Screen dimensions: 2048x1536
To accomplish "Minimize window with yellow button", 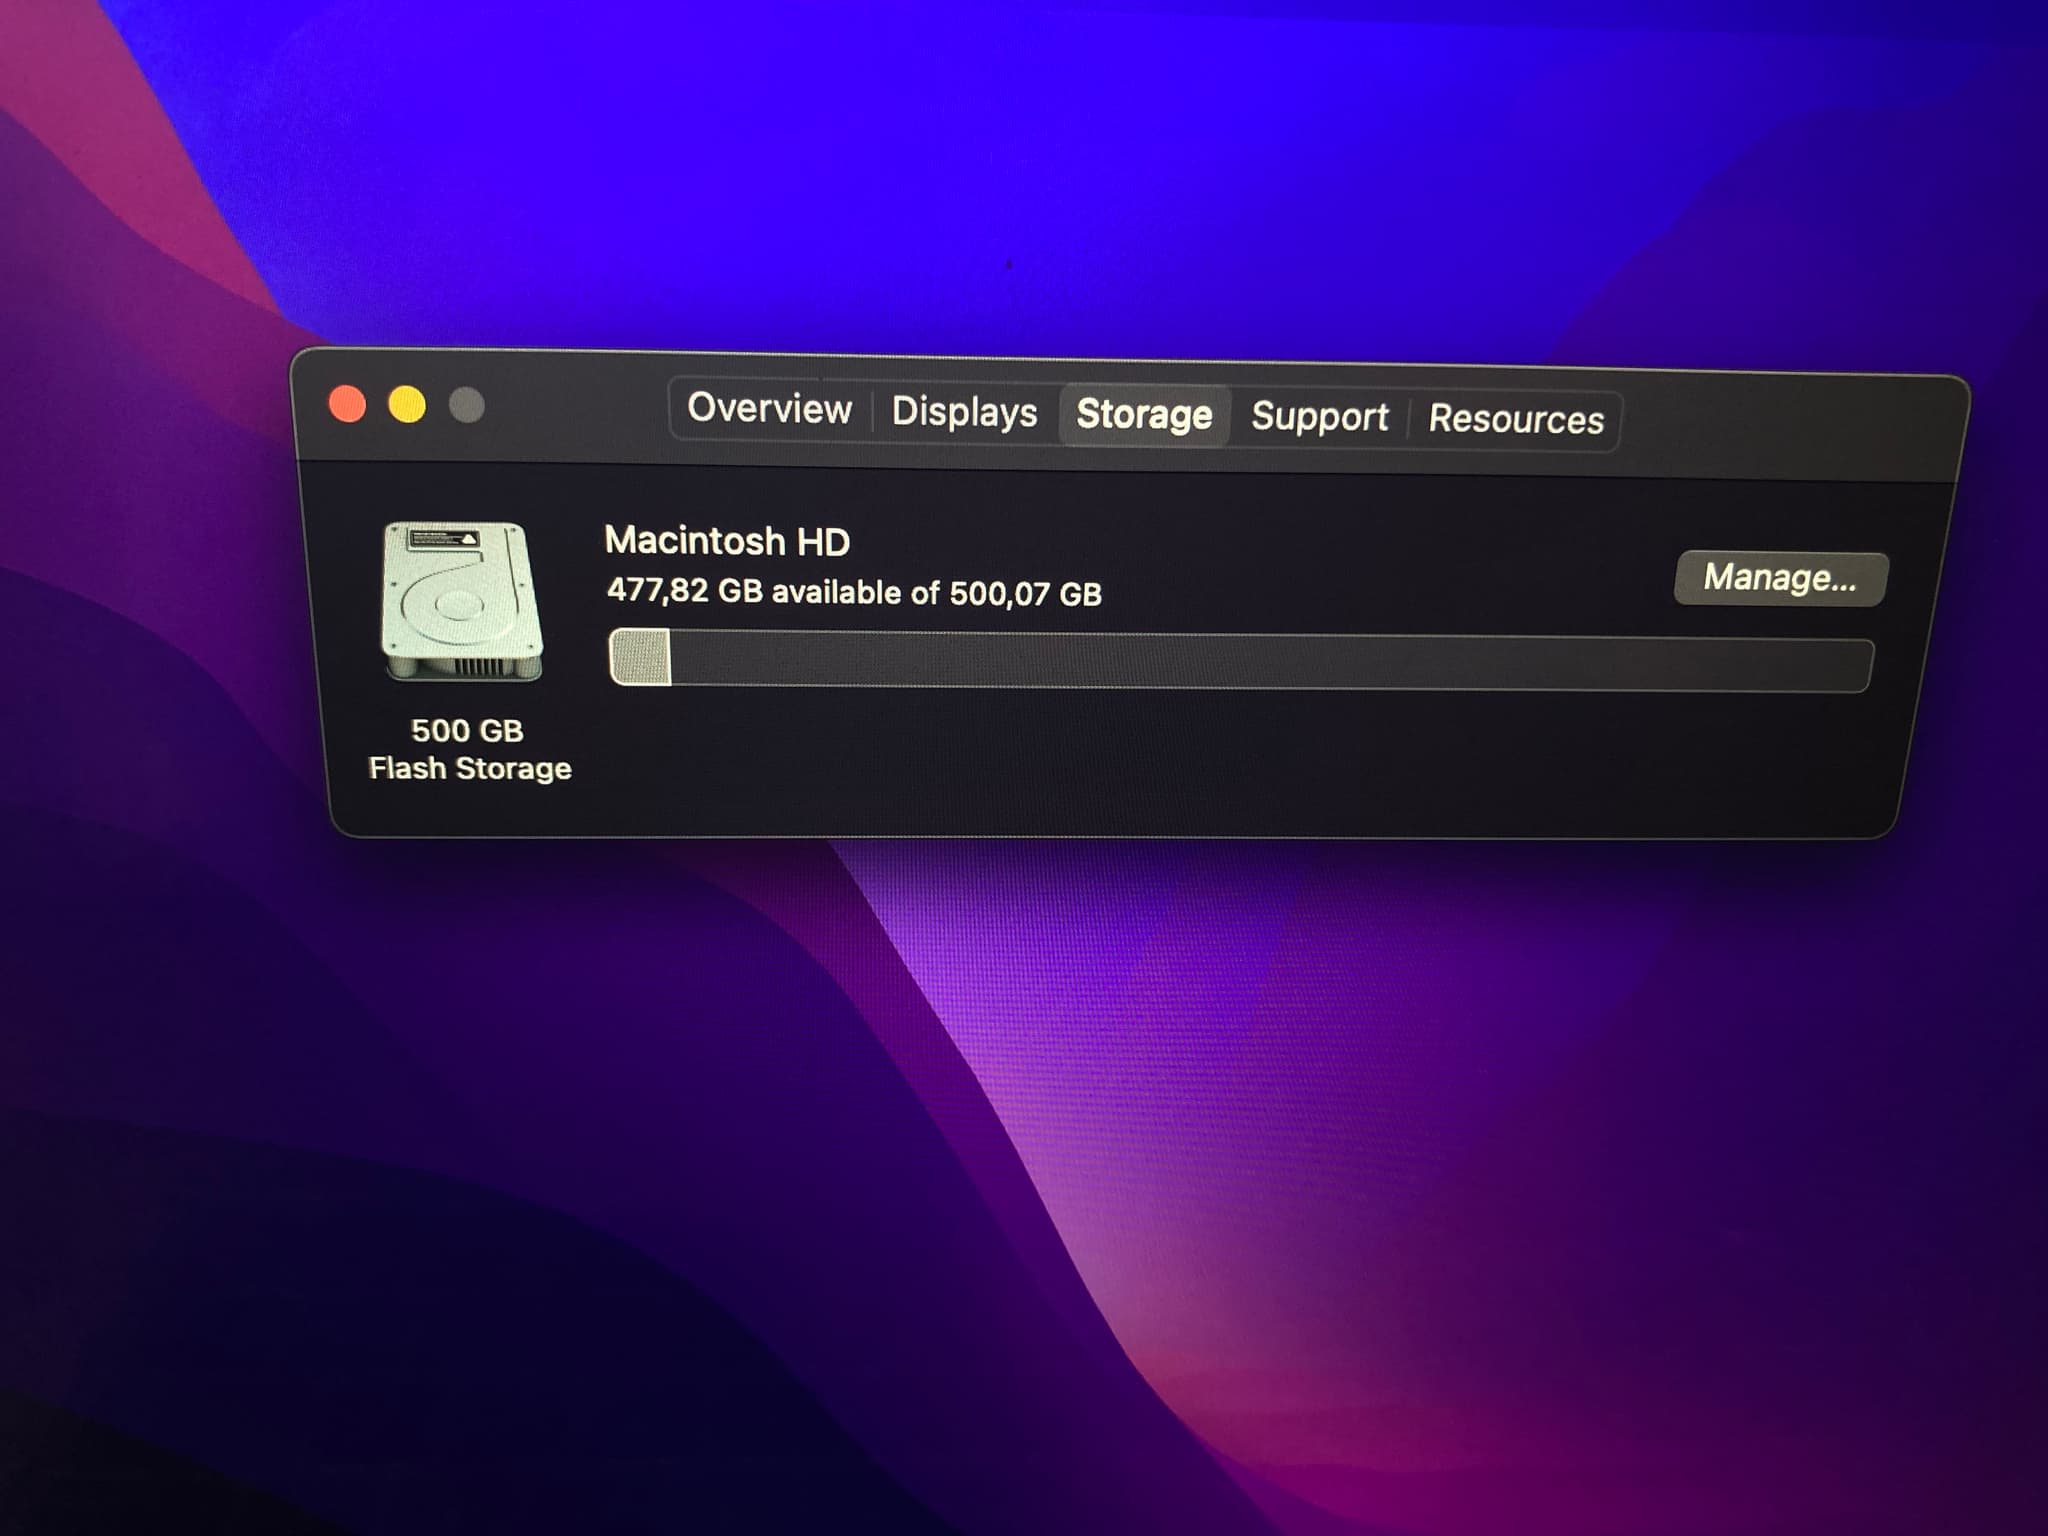I will click(x=407, y=405).
